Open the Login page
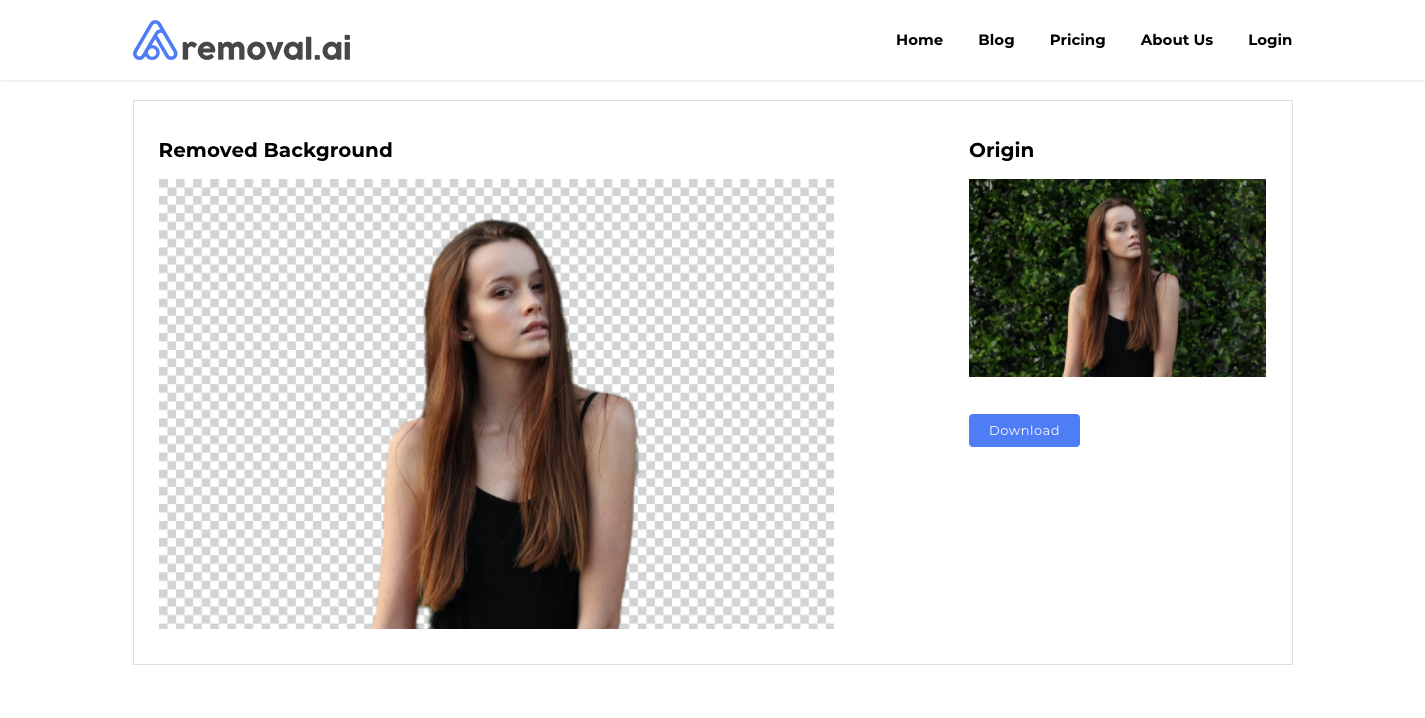This screenshot has width=1425, height=718. pyautogui.click(x=1270, y=40)
